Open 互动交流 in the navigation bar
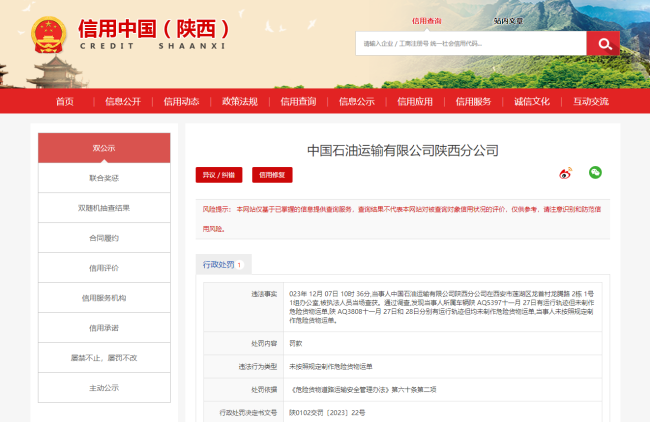Image resolution: width=650 pixels, height=422 pixels. [591, 102]
